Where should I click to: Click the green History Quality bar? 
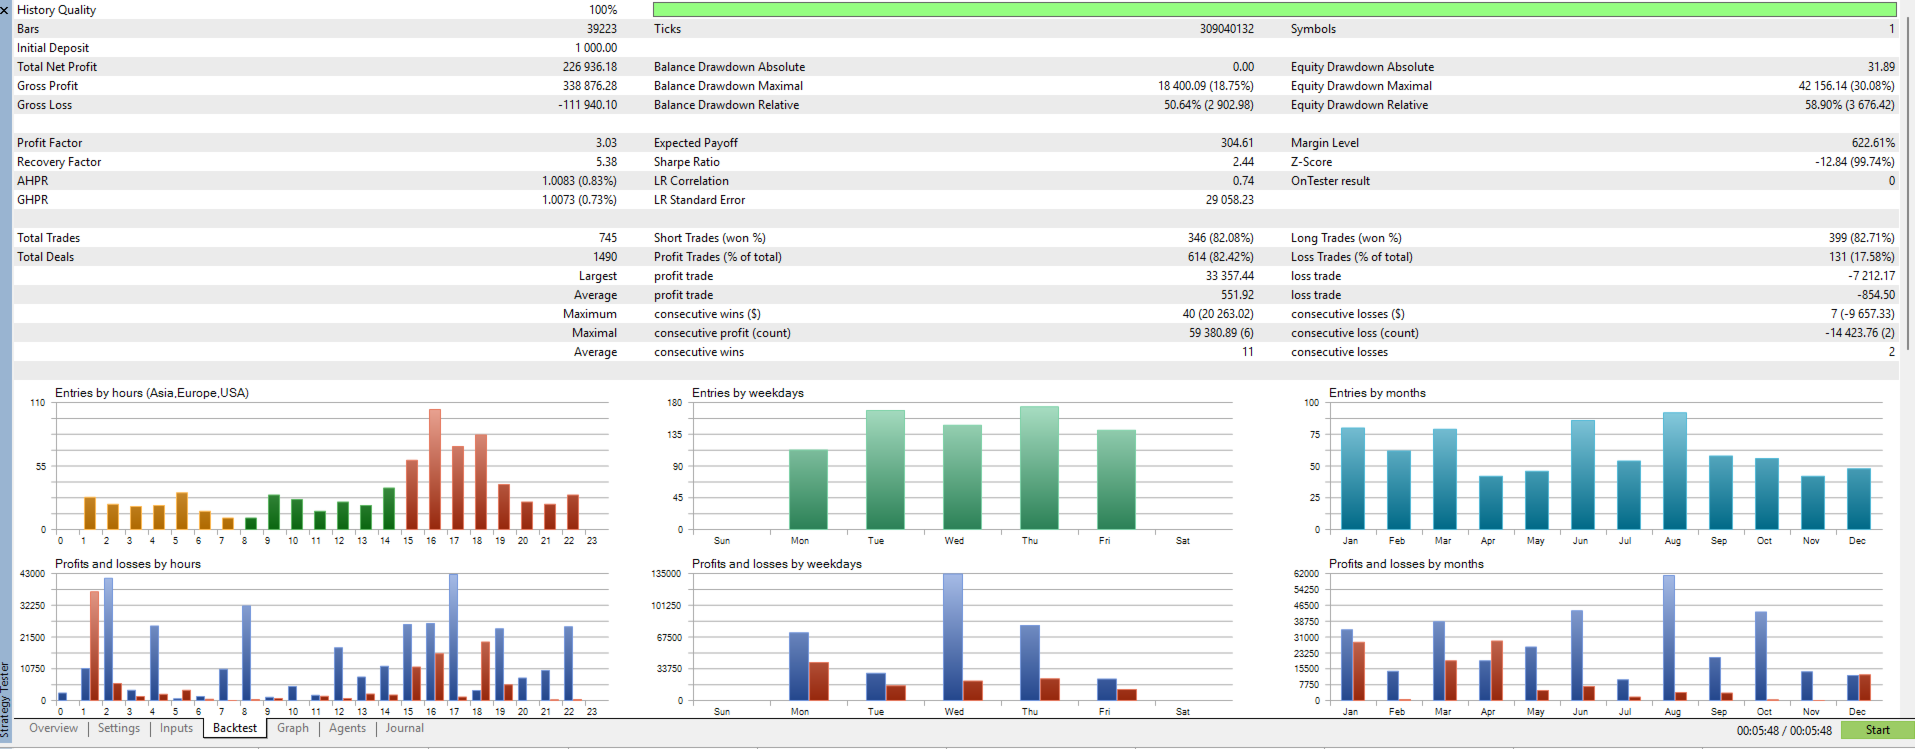click(1274, 10)
